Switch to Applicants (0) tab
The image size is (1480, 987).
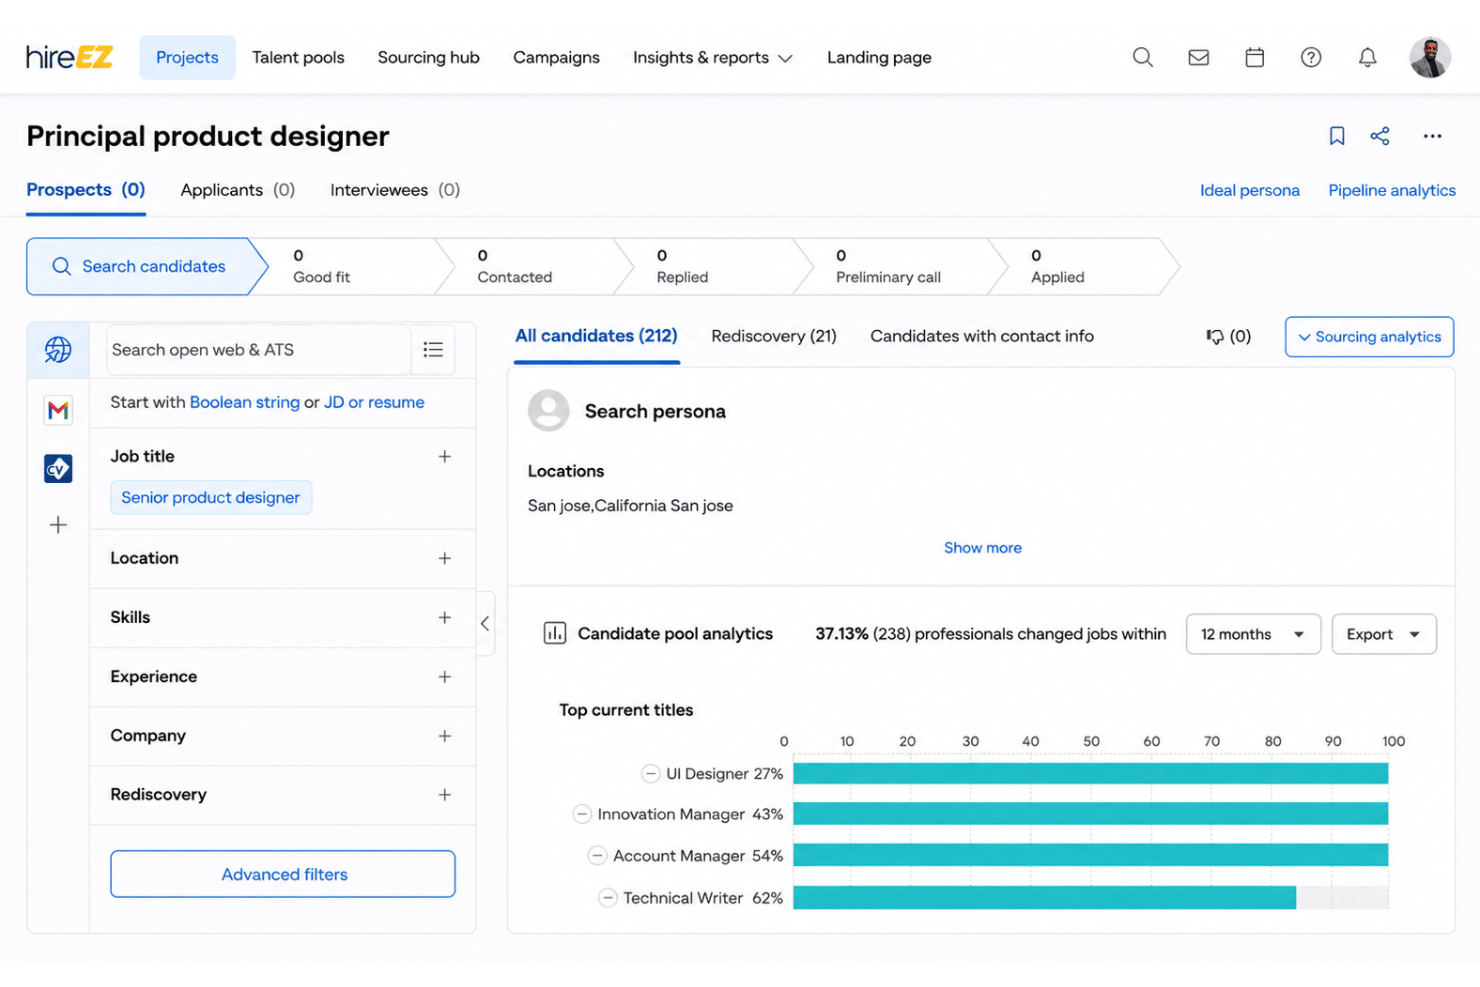238,190
